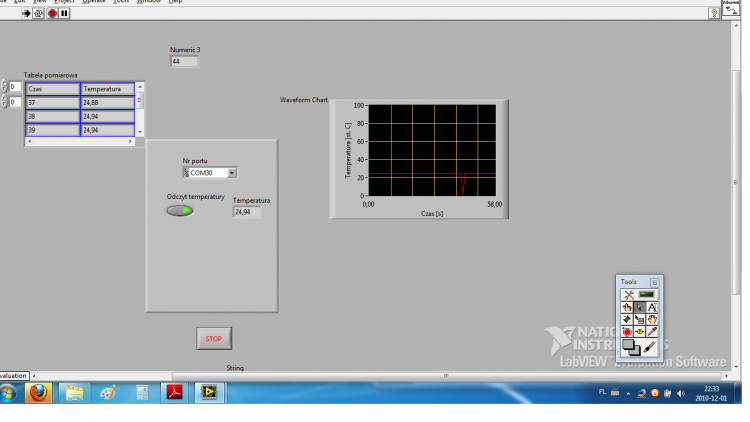
Task: Switch to LabVIEW taskbar button
Action: coord(209,393)
